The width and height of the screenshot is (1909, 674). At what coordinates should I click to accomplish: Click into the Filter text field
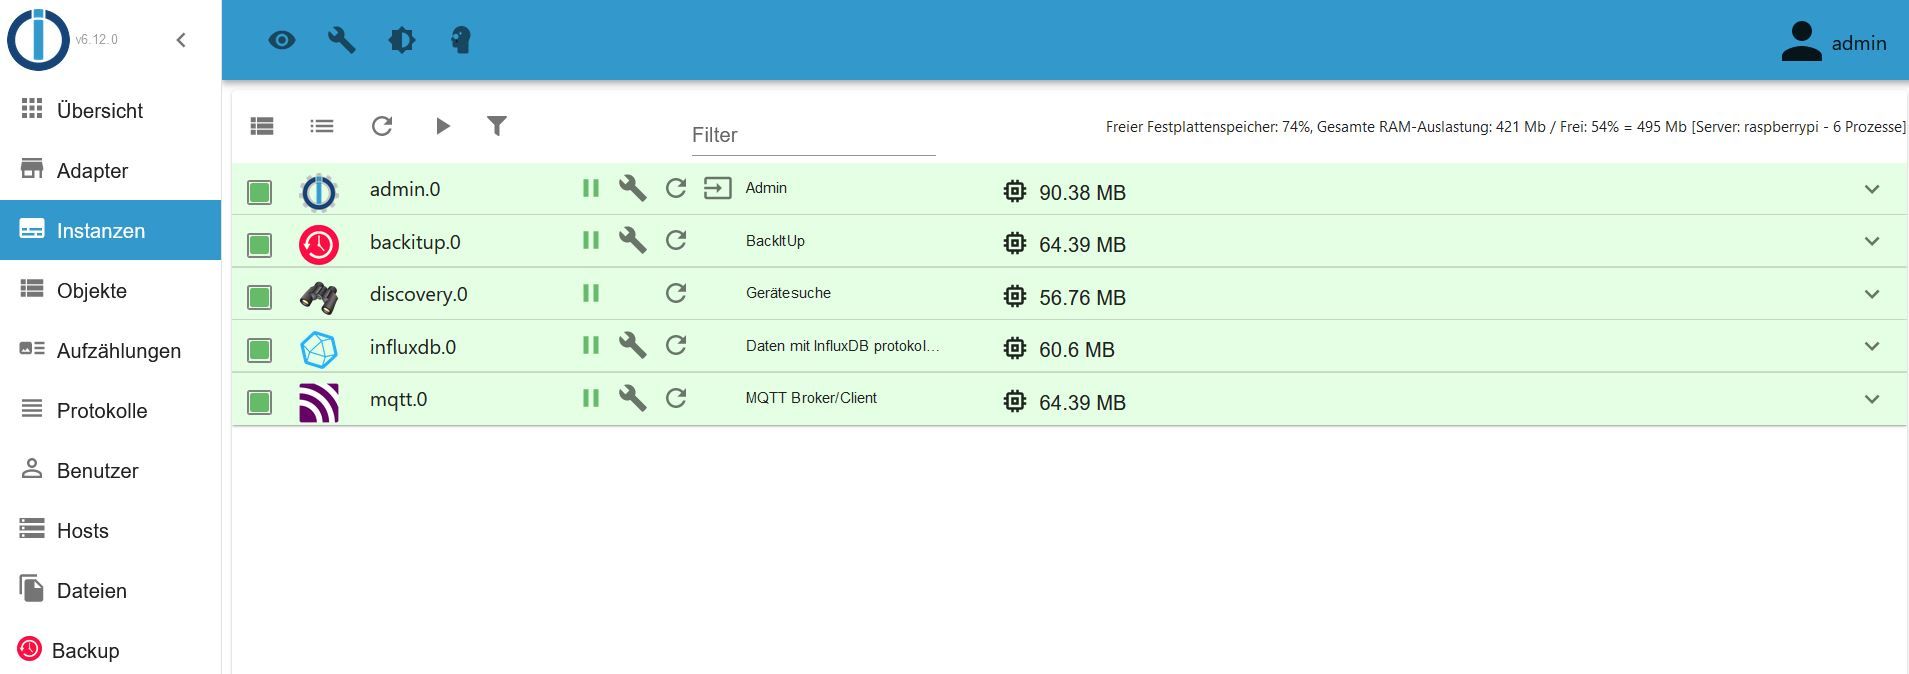point(812,136)
